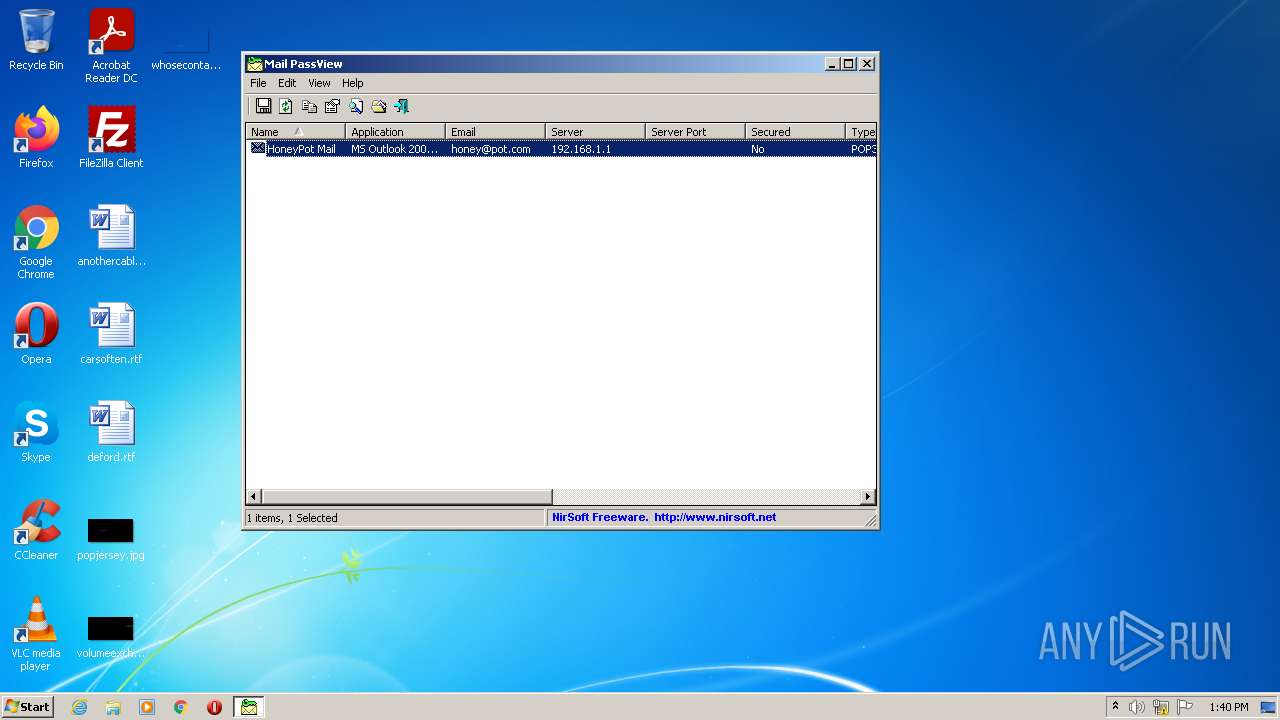Sort by the Secured column header
This screenshot has width=1280, height=720.
(796, 132)
